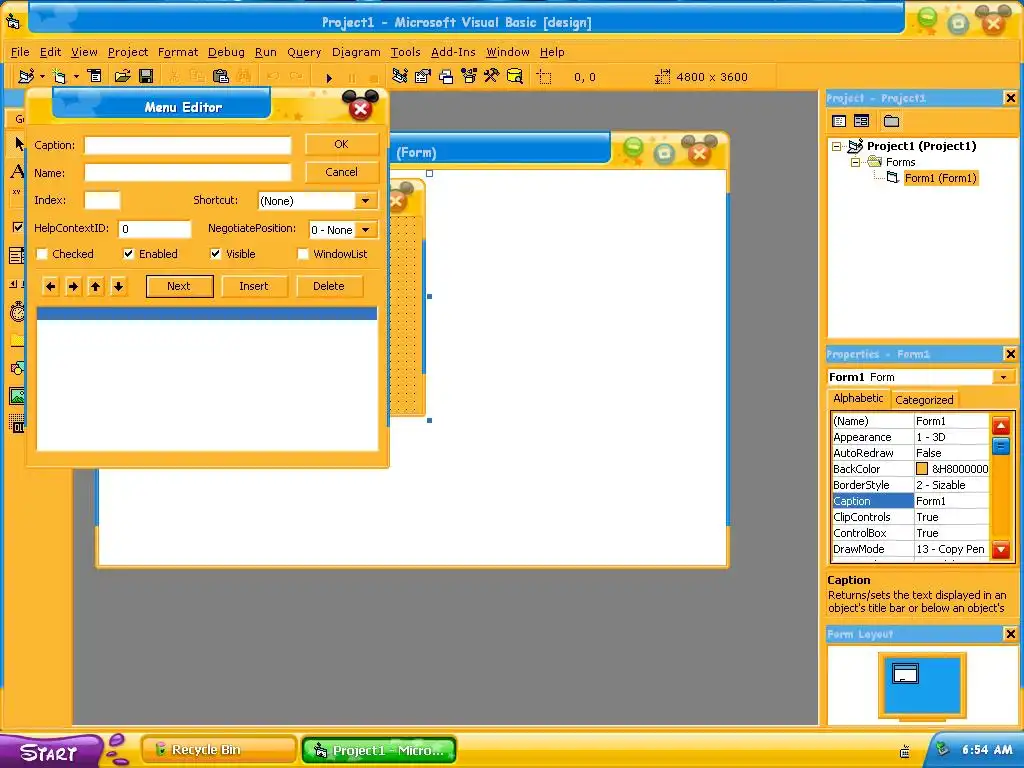The width and height of the screenshot is (1024, 768).
Task: Click the Paste clipboard toolbar icon
Action: pyautogui.click(x=221, y=76)
